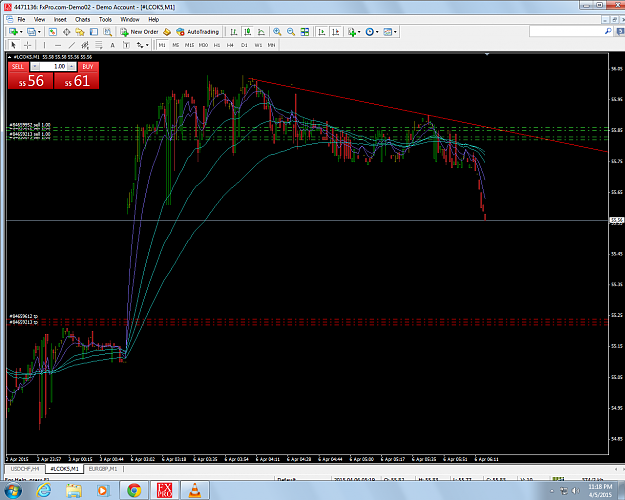Switch to candlestick chart display
The width and height of the screenshot is (625, 500).
[248, 32]
